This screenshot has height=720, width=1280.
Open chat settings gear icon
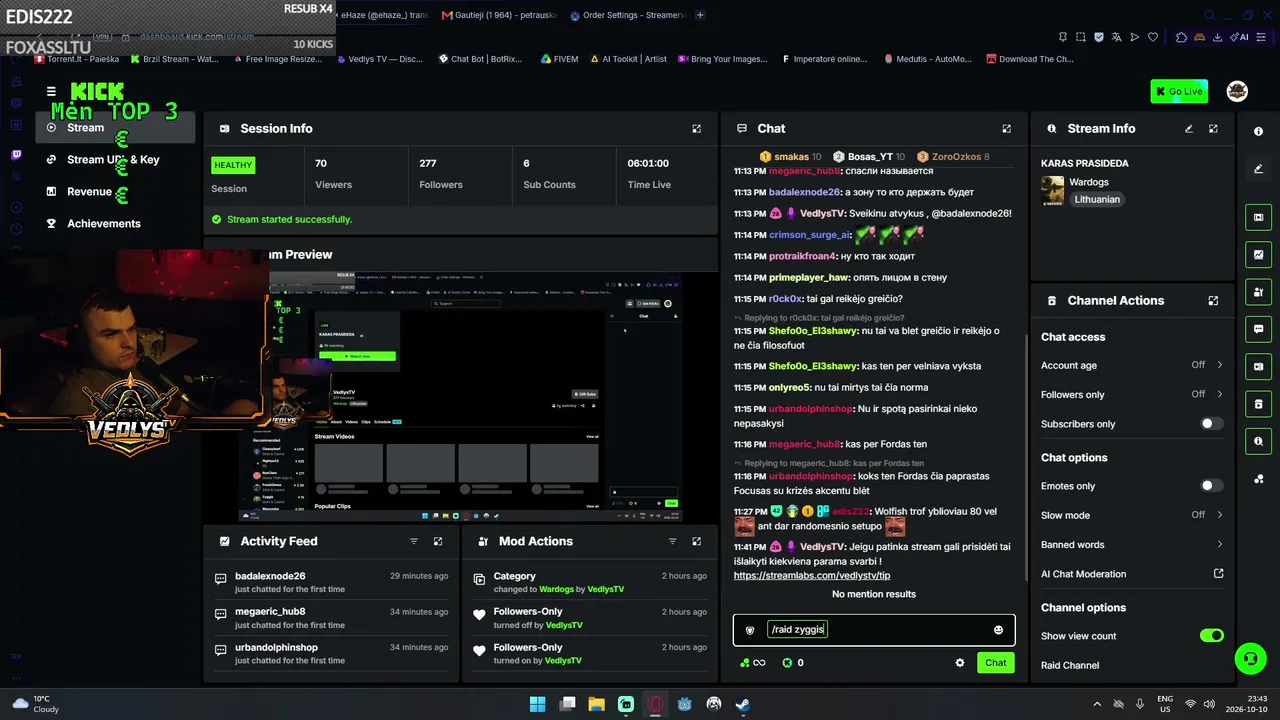coord(960,663)
